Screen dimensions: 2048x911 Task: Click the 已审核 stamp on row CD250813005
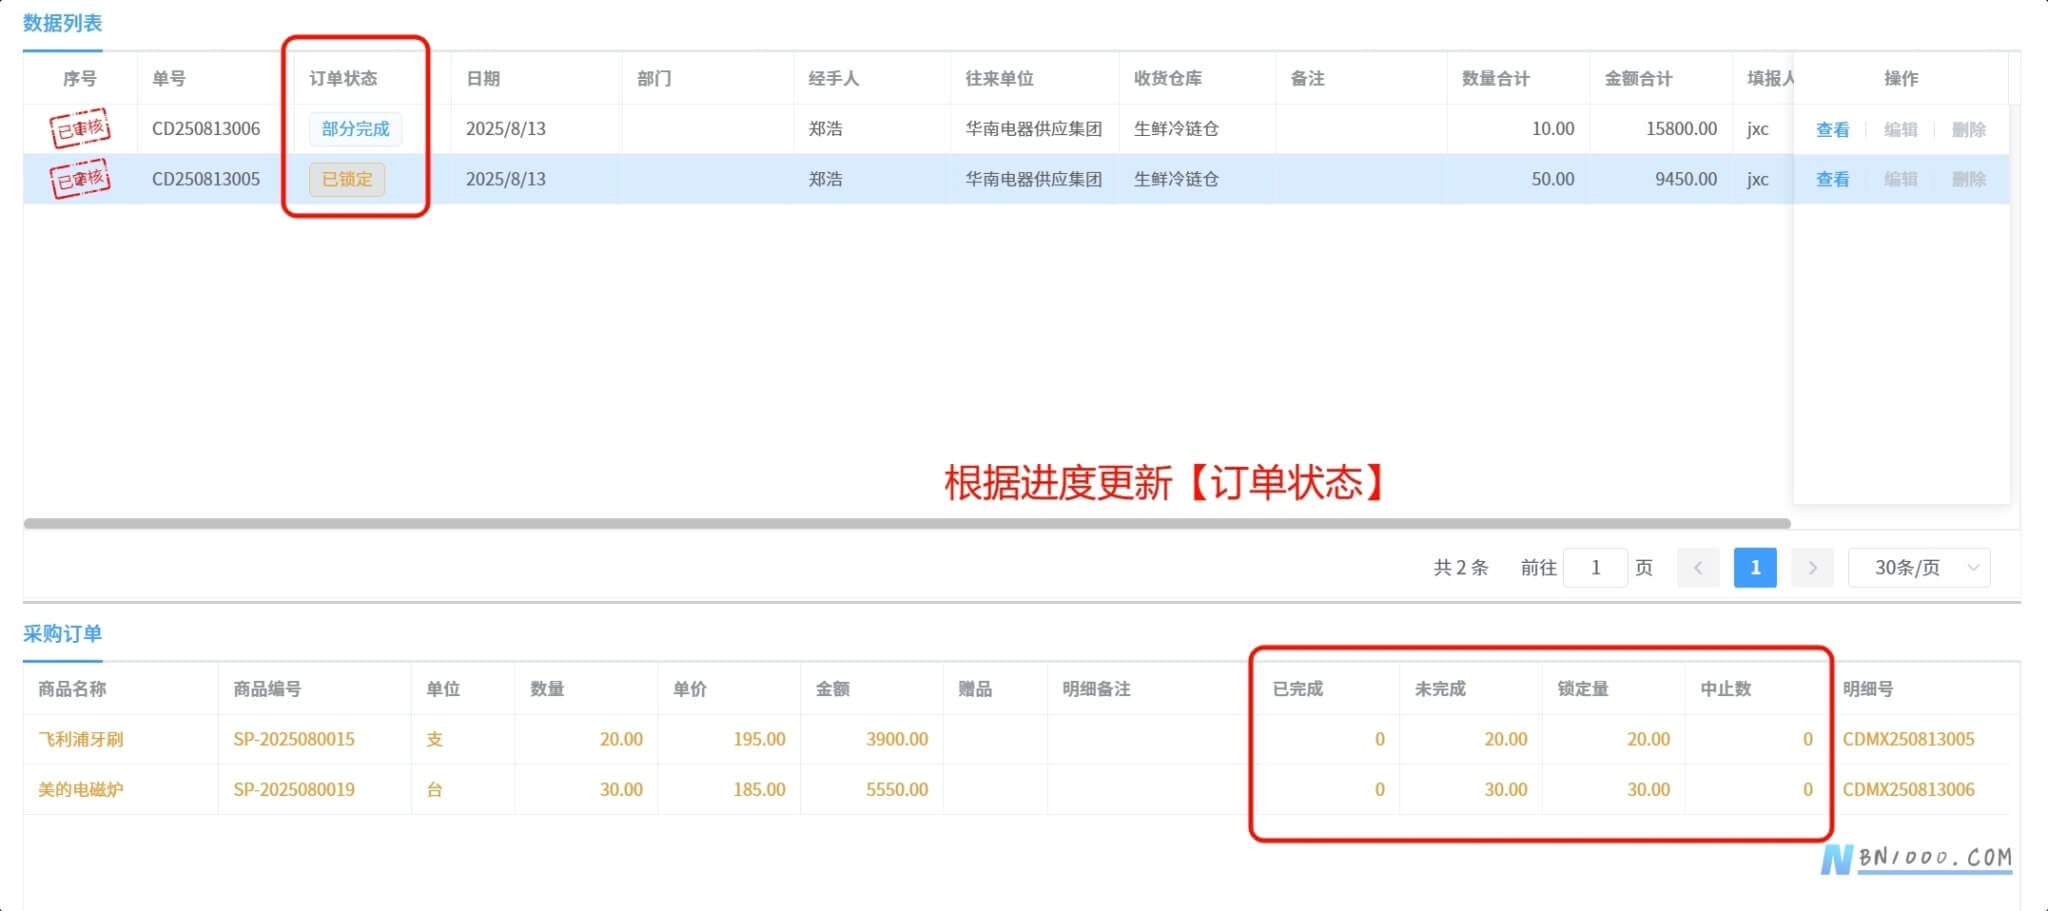[80, 179]
